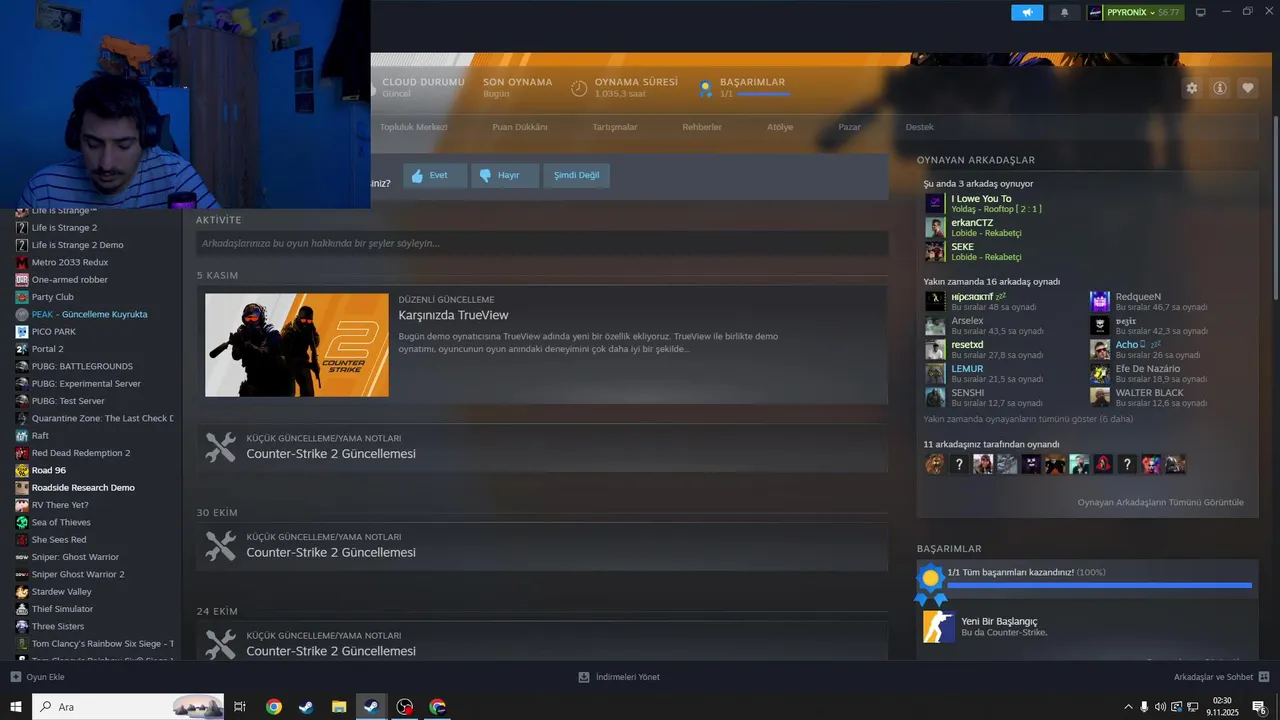Image resolution: width=1280 pixels, height=720 pixels.
Task: Select Stardew Valley in library
Action: tap(61, 592)
